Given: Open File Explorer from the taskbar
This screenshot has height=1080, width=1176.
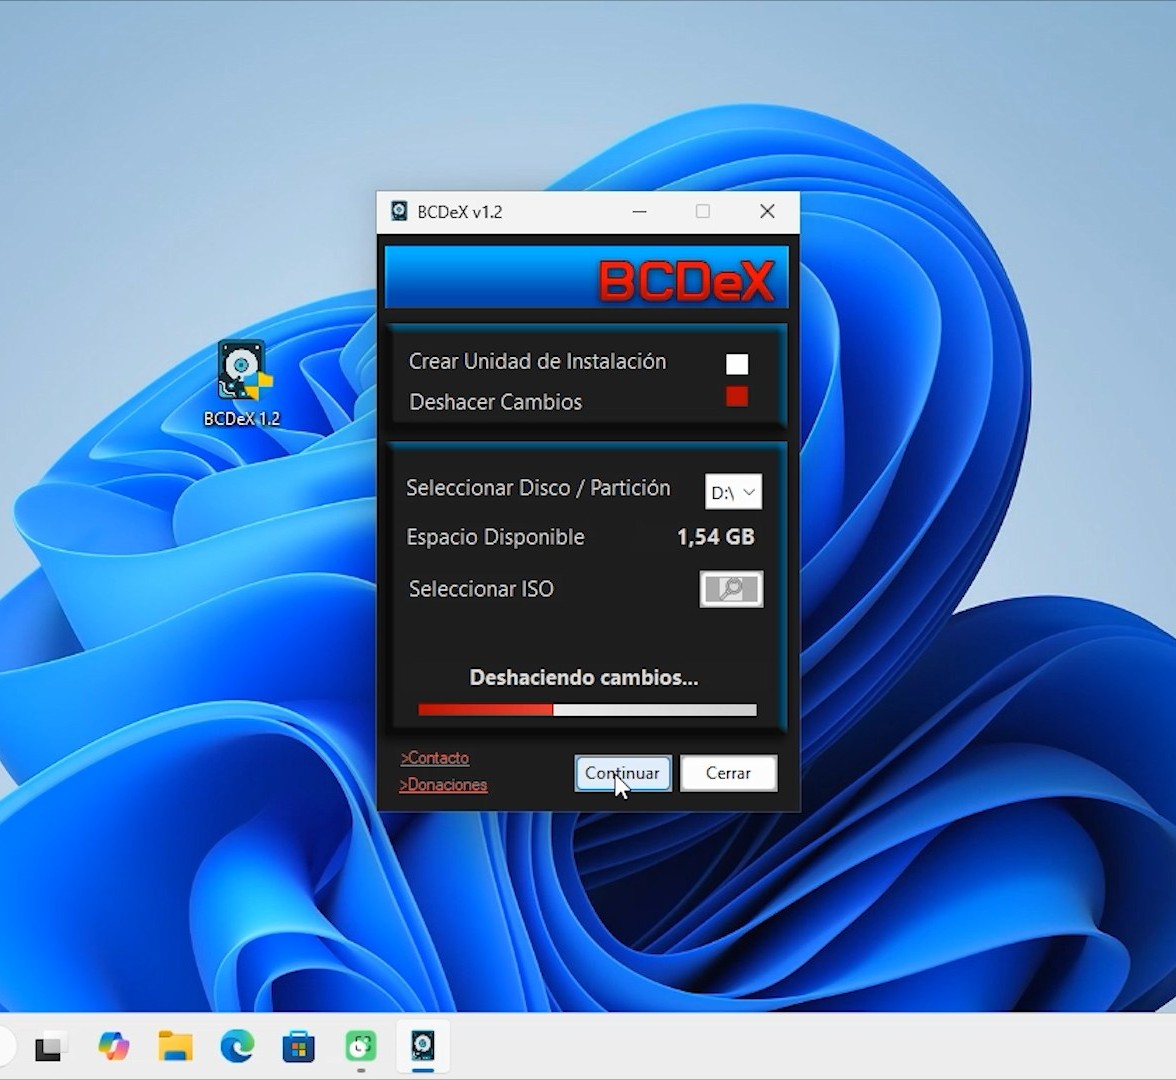Looking at the screenshot, I should (175, 1047).
